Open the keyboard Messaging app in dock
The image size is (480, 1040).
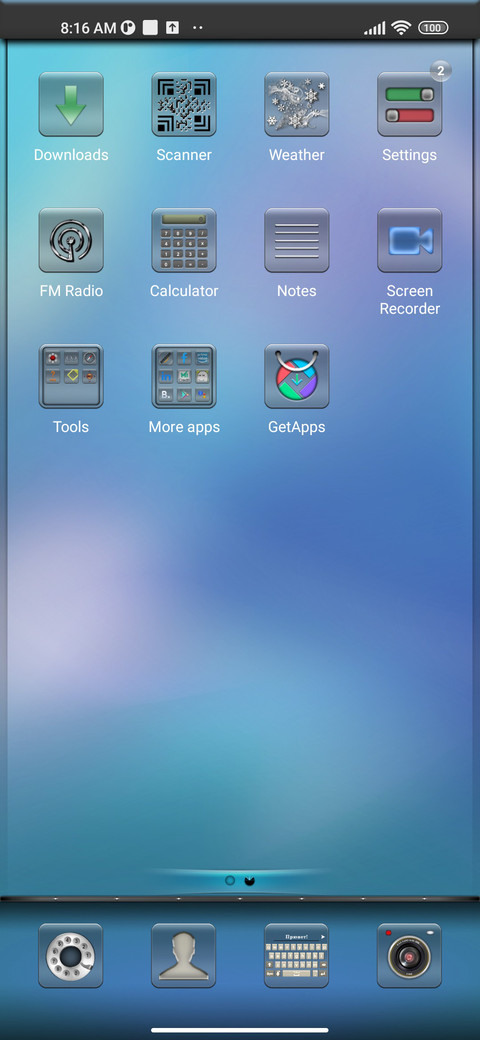[x=296, y=956]
